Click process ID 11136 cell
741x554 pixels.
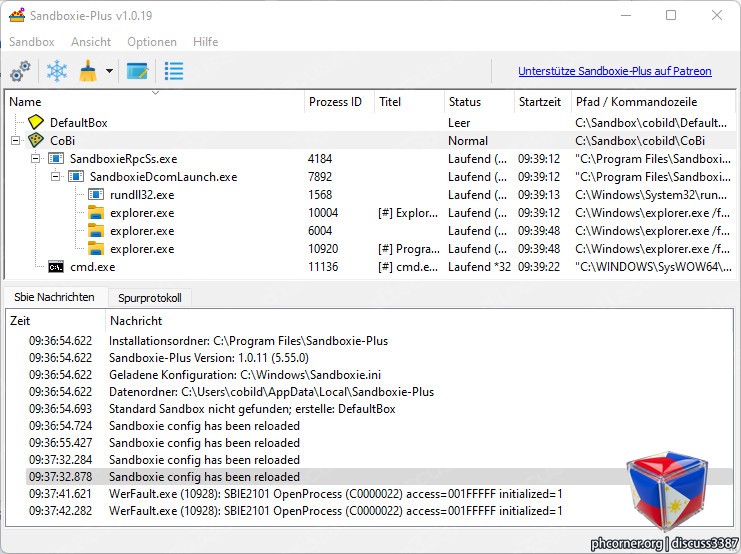point(323,267)
